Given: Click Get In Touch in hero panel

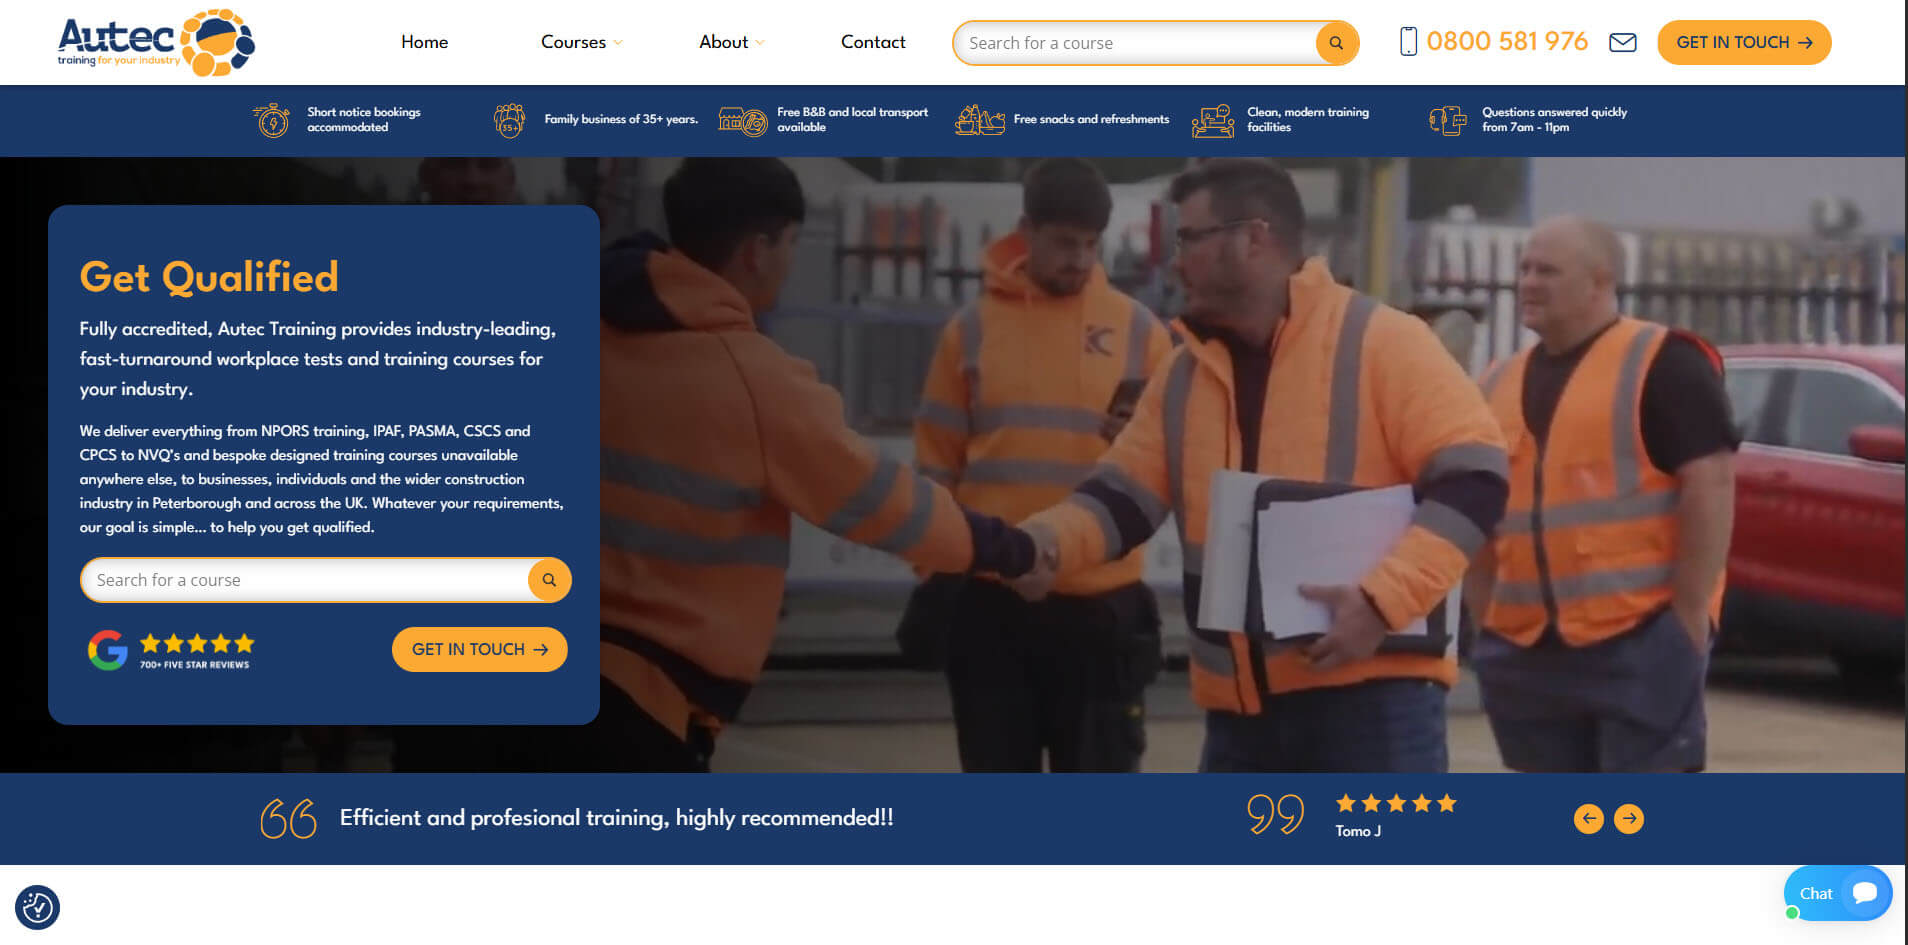Looking at the screenshot, I should pos(479,649).
